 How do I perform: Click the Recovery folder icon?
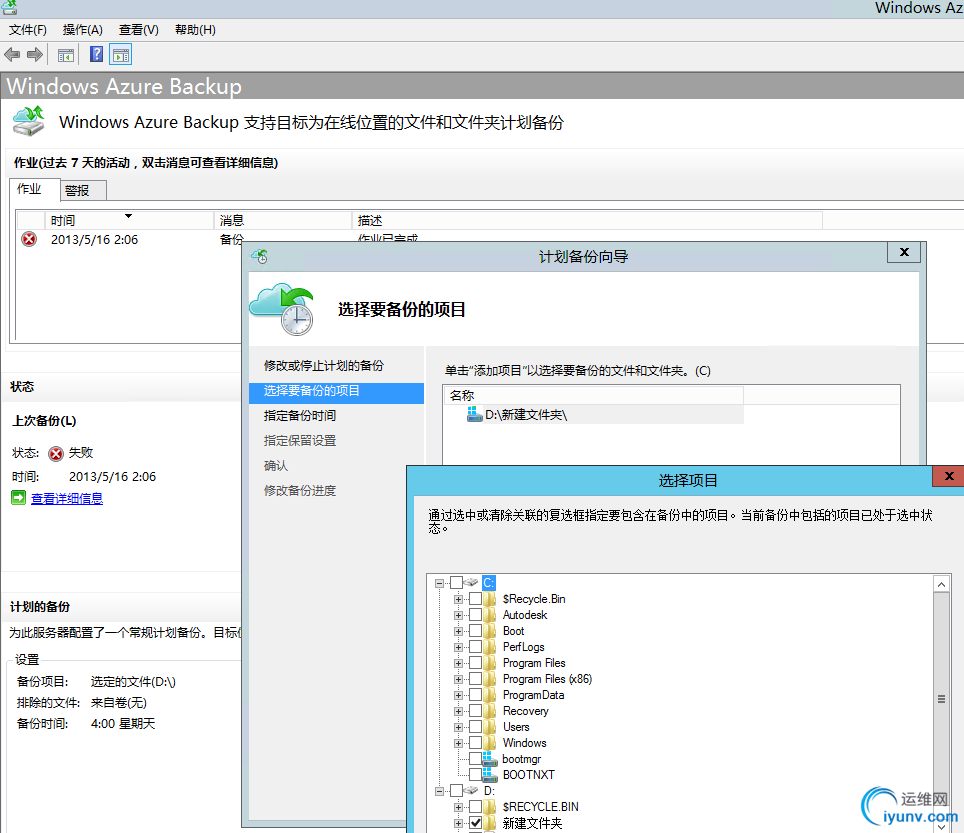(x=490, y=711)
